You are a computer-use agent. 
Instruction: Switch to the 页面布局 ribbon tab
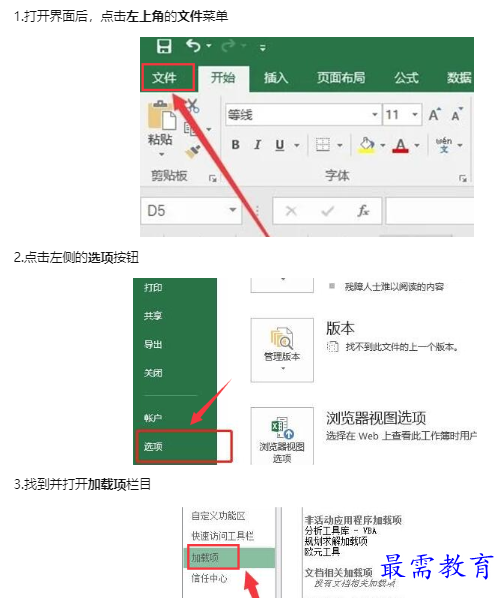[341, 78]
